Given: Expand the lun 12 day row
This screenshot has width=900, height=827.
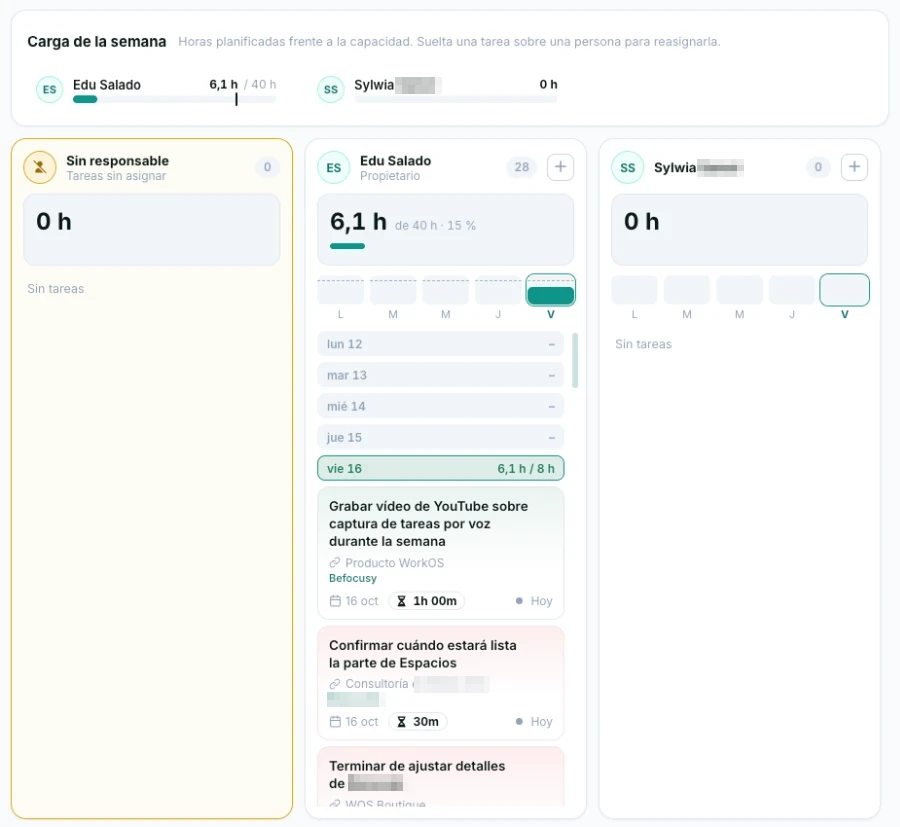Looking at the screenshot, I should [x=440, y=344].
